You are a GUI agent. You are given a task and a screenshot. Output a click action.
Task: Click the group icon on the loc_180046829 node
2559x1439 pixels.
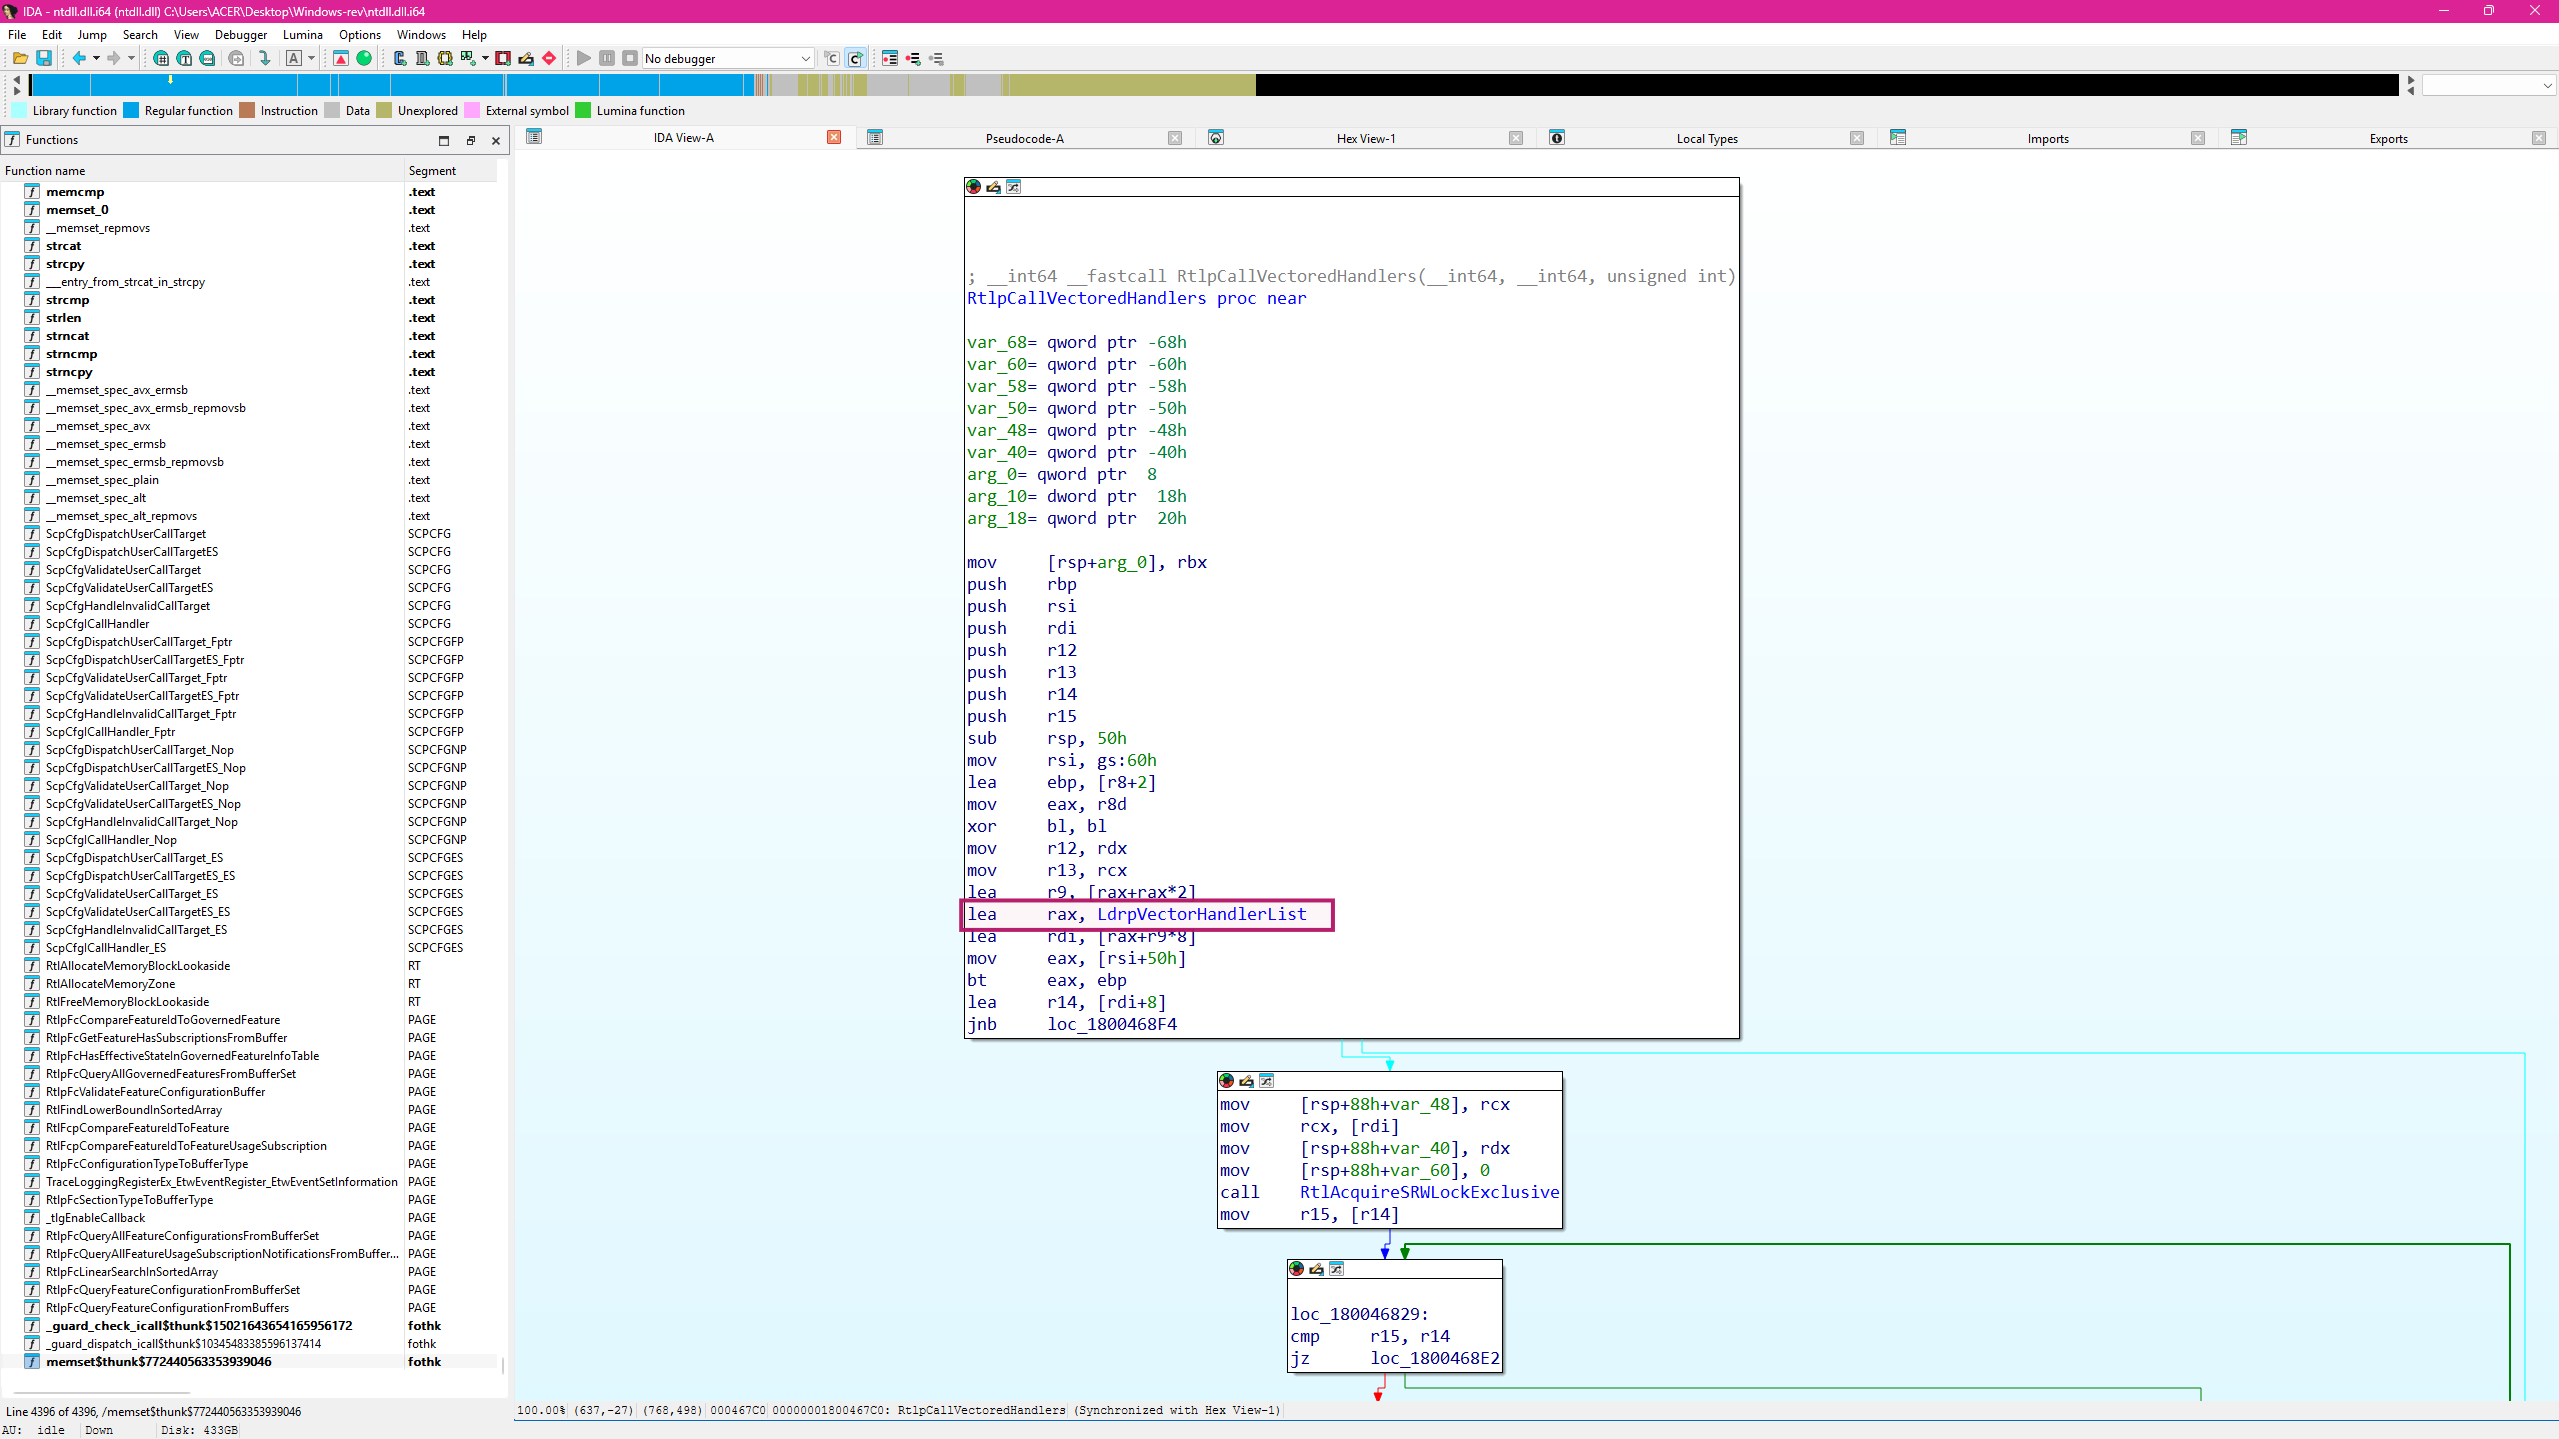point(1336,1269)
